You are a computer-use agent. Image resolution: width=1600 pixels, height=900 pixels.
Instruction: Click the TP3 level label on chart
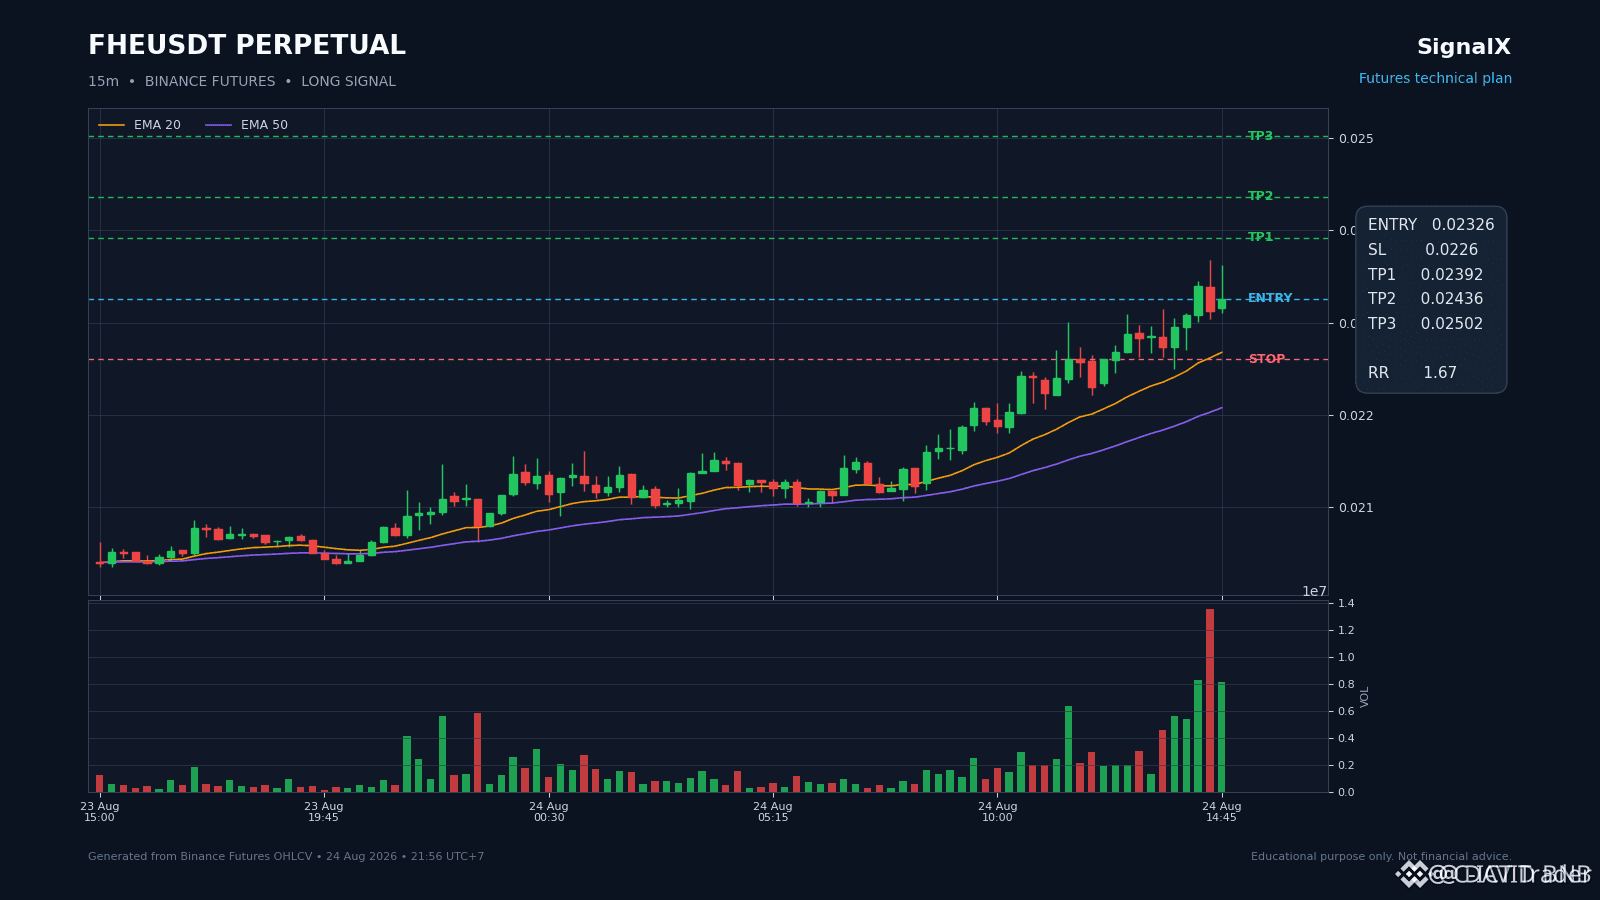1260,136
